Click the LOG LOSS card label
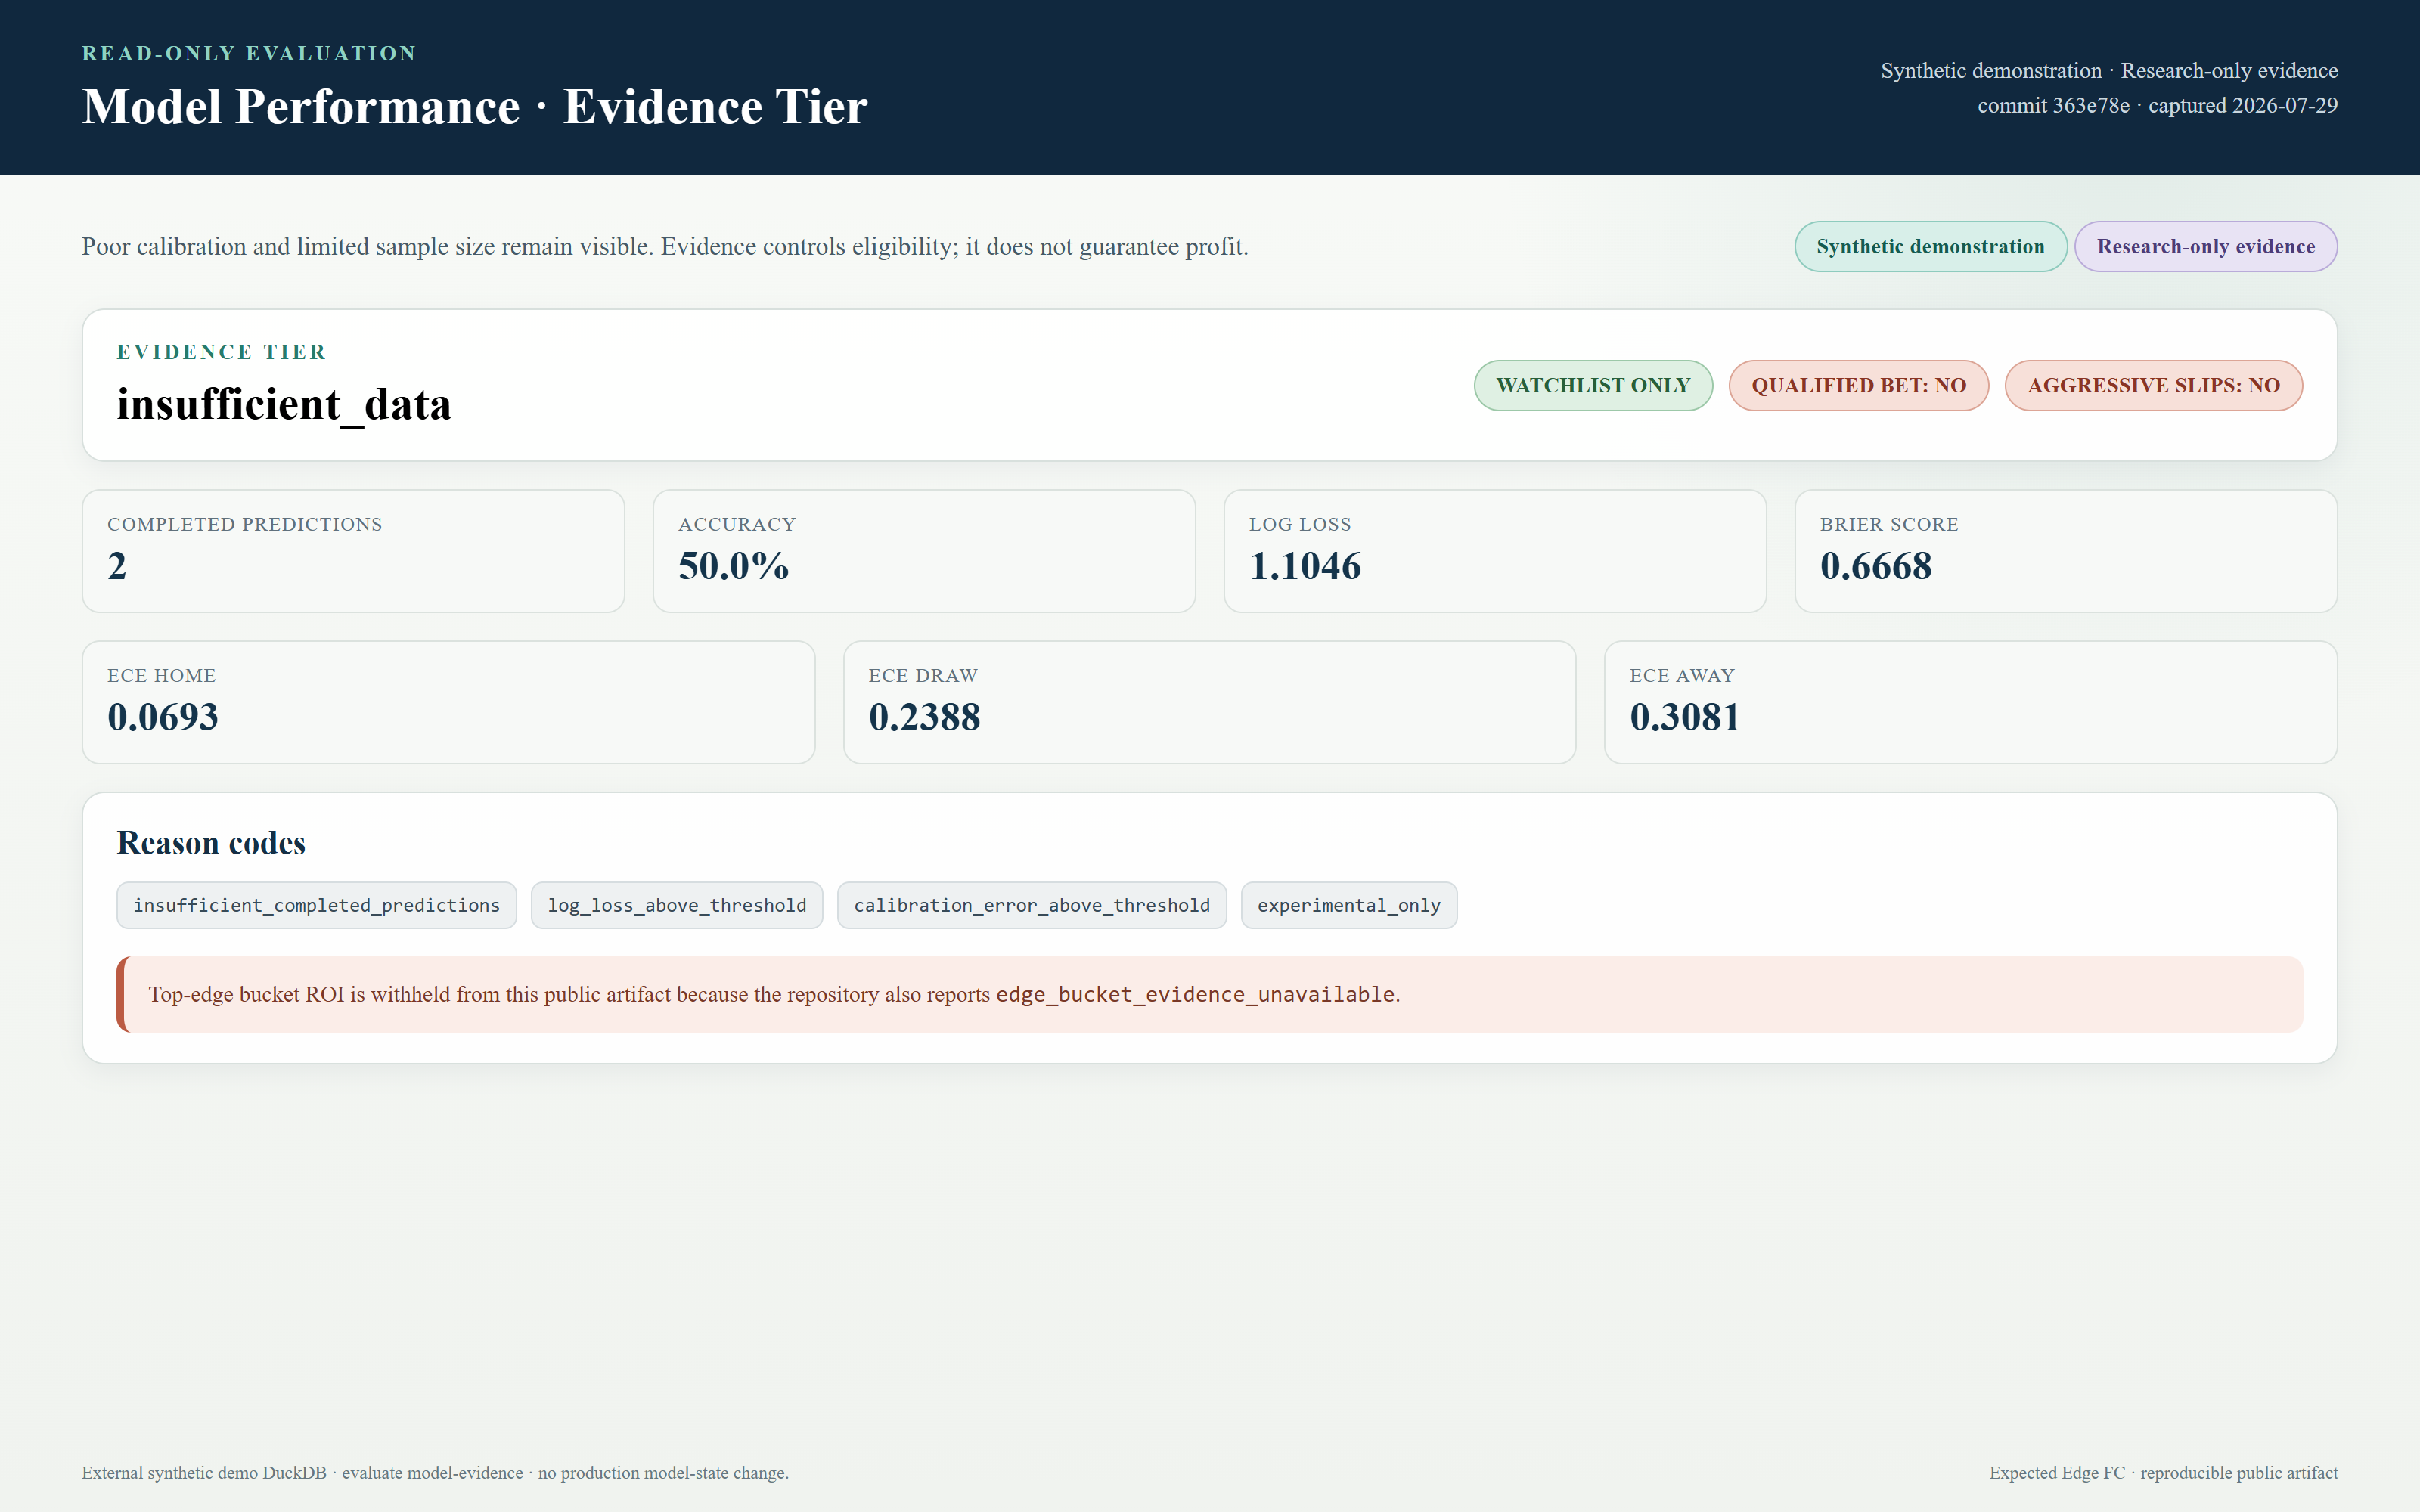The width and height of the screenshot is (2420, 1512). 1300,524
